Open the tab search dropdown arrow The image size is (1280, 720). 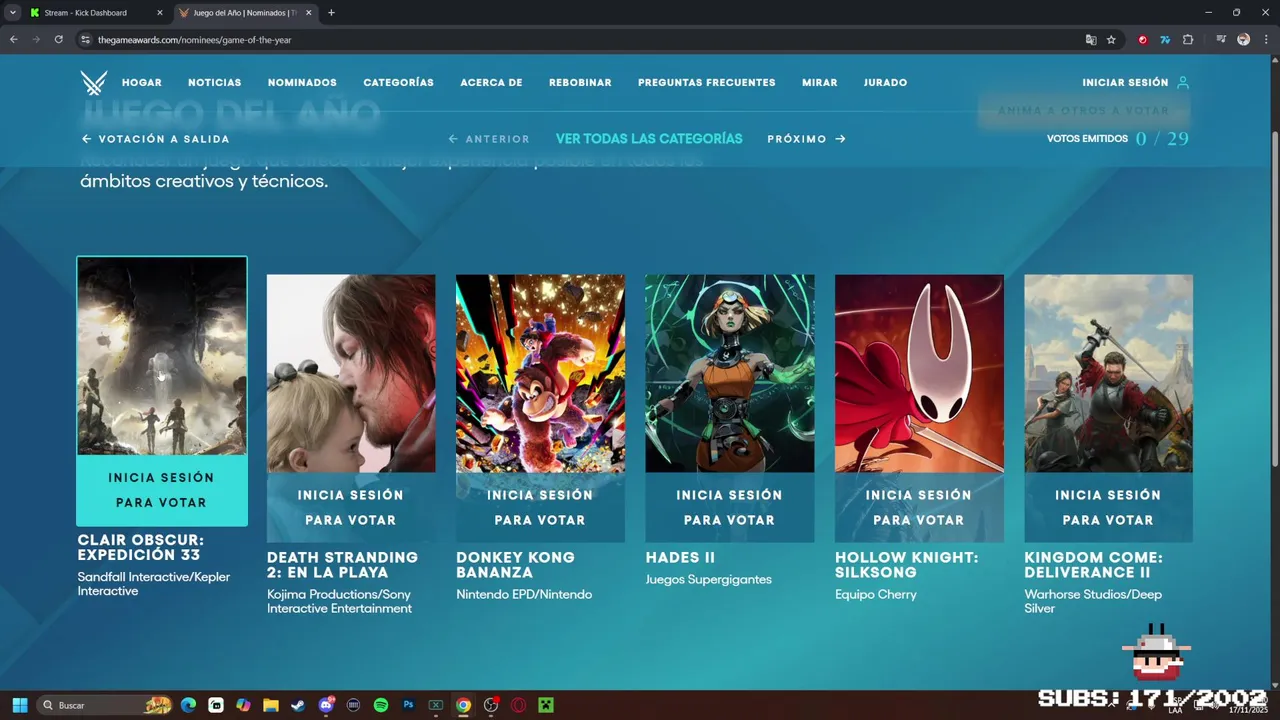pos(12,13)
